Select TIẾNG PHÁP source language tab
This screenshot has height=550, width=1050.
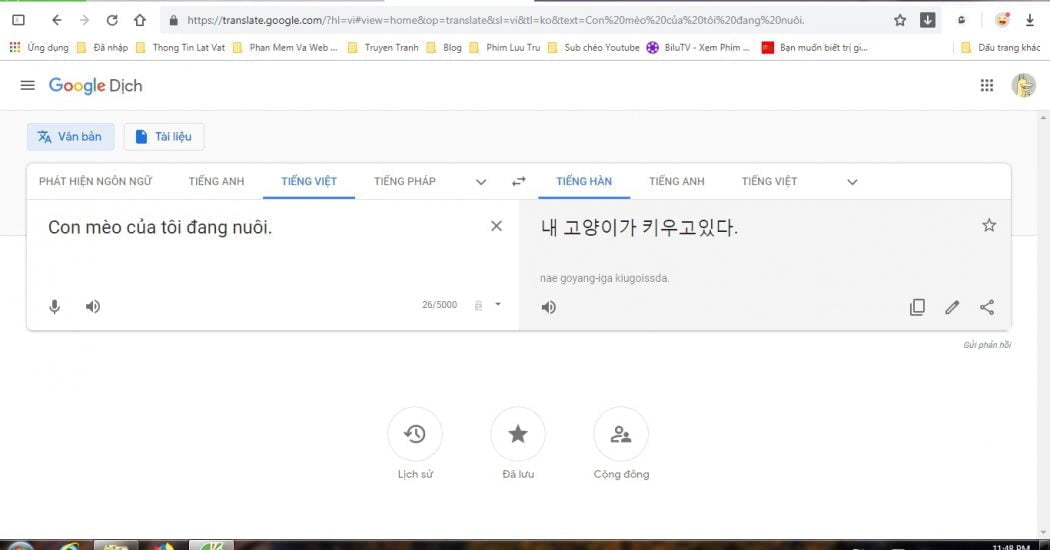404,181
